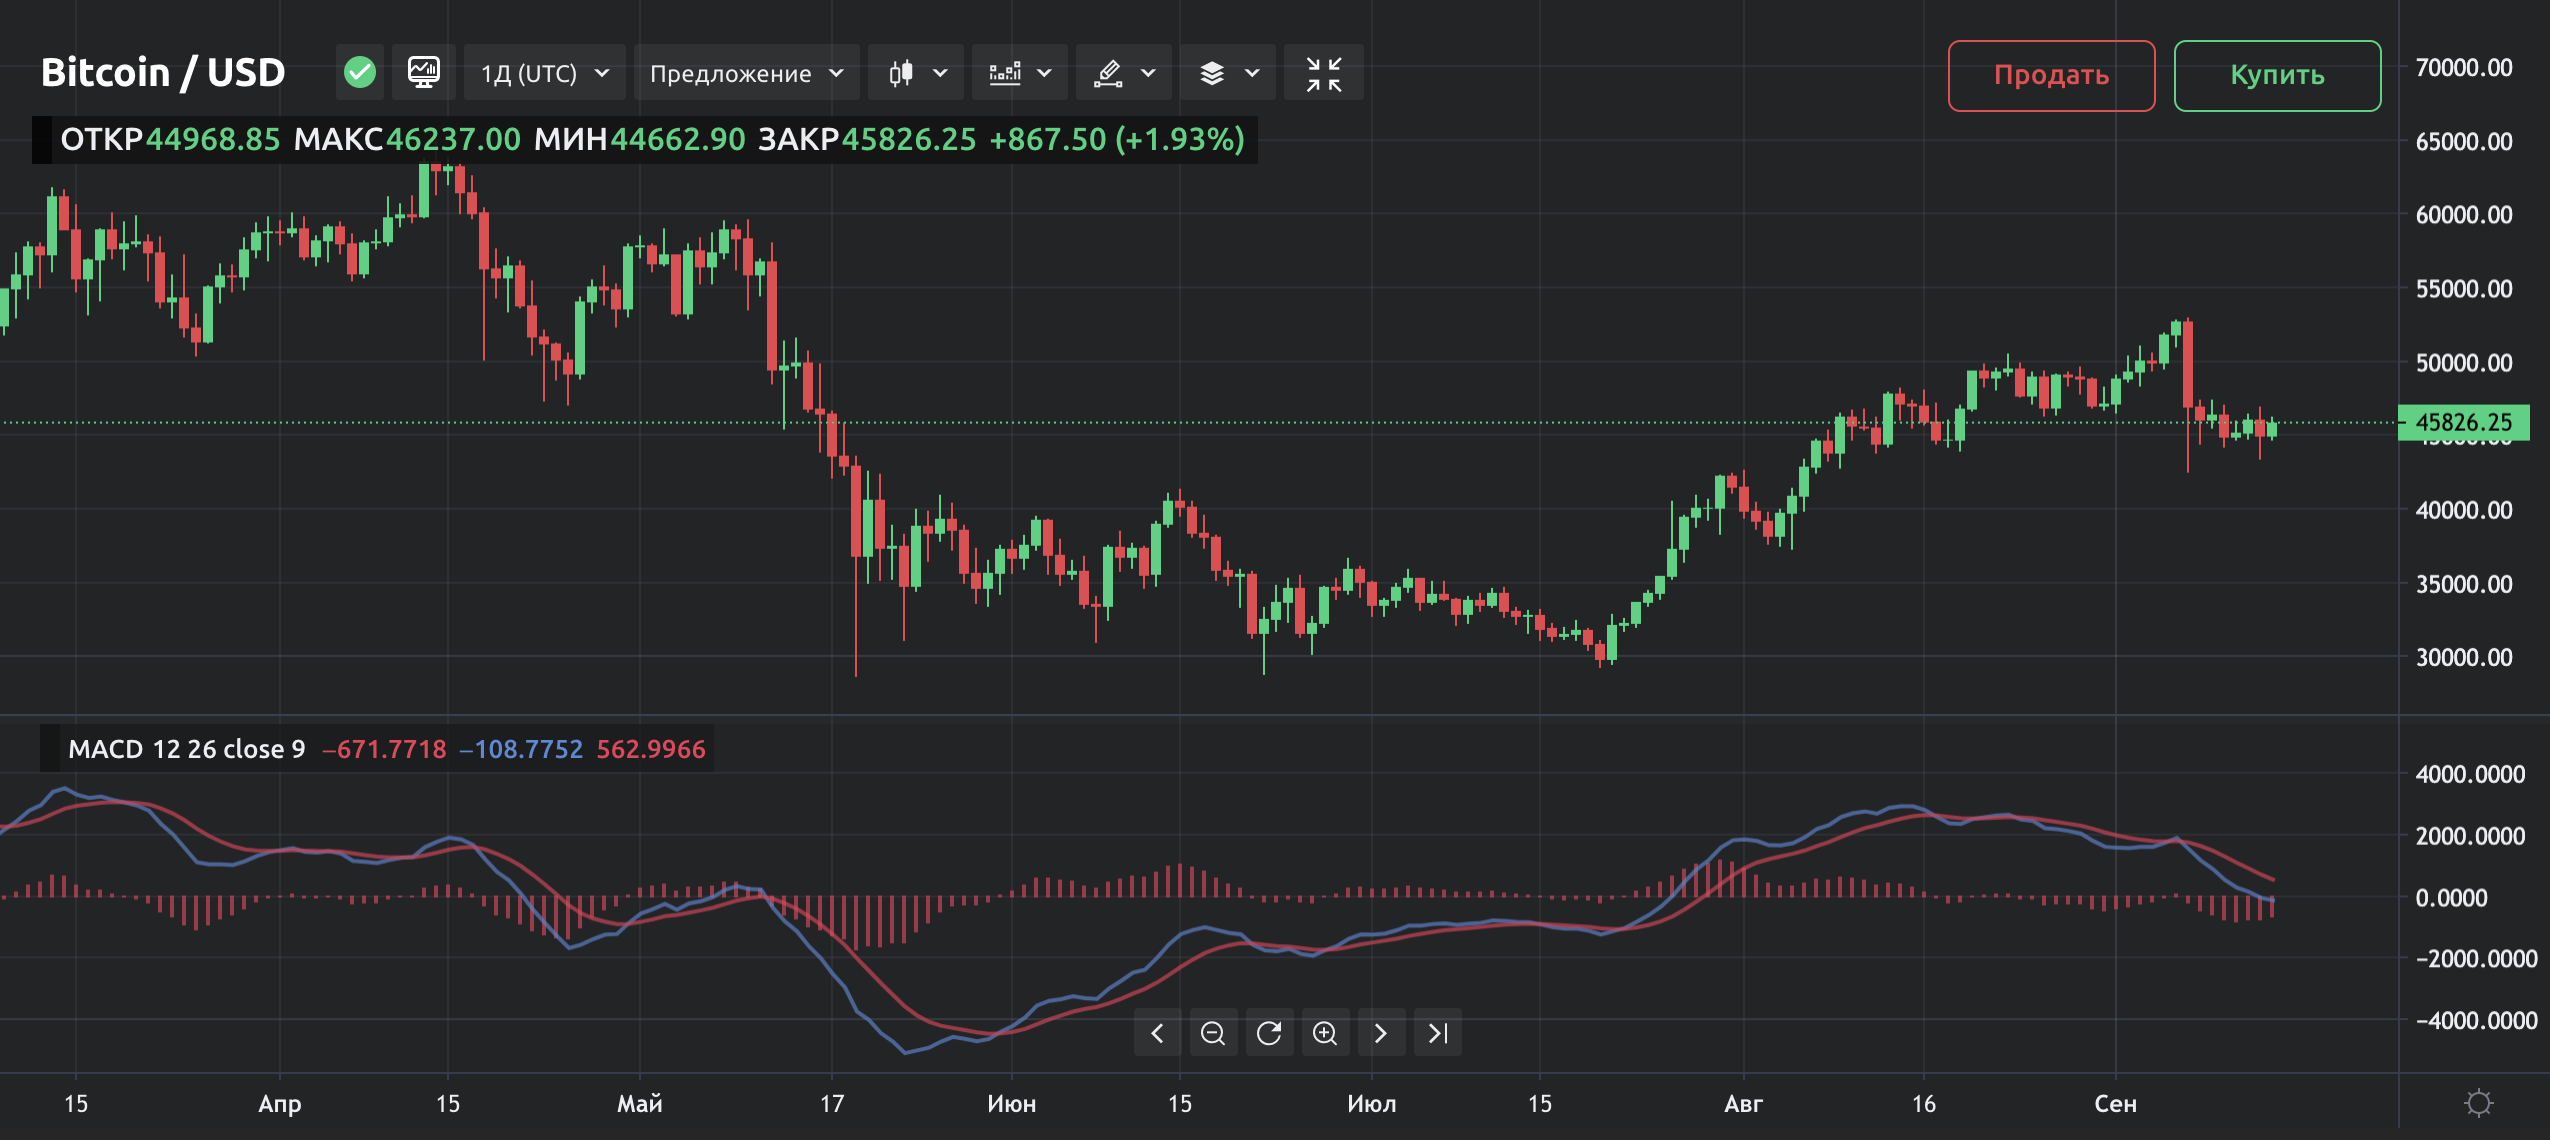Open the layers dropdown
Image resolution: width=2550 pixels, height=1140 pixels.
[1228, 73]
